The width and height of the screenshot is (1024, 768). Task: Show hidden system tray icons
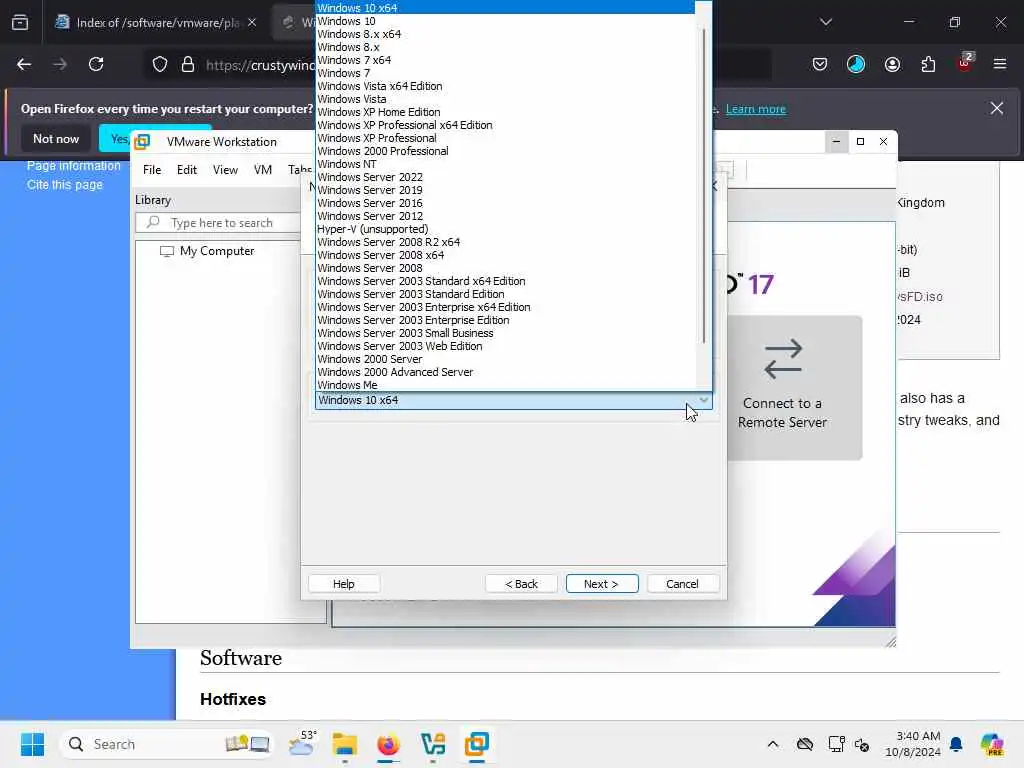773,744
